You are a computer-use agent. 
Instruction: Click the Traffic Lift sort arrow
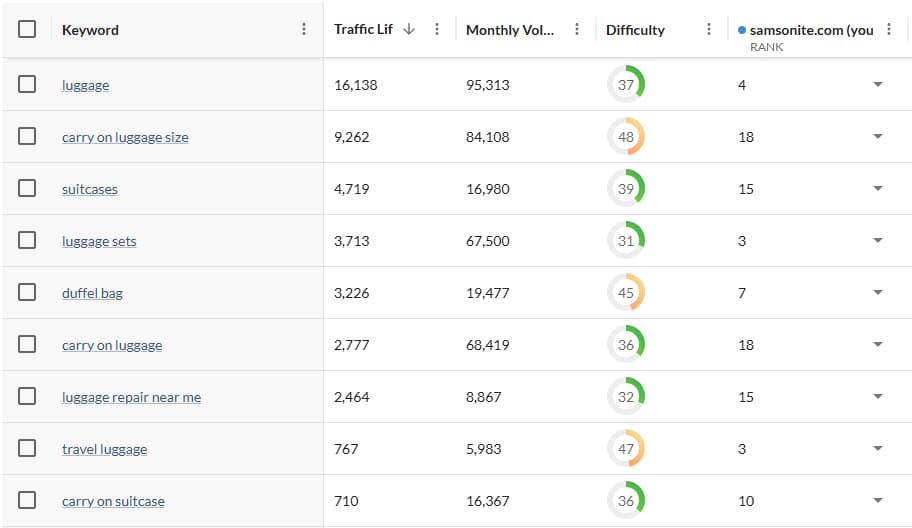click(409, 30)
